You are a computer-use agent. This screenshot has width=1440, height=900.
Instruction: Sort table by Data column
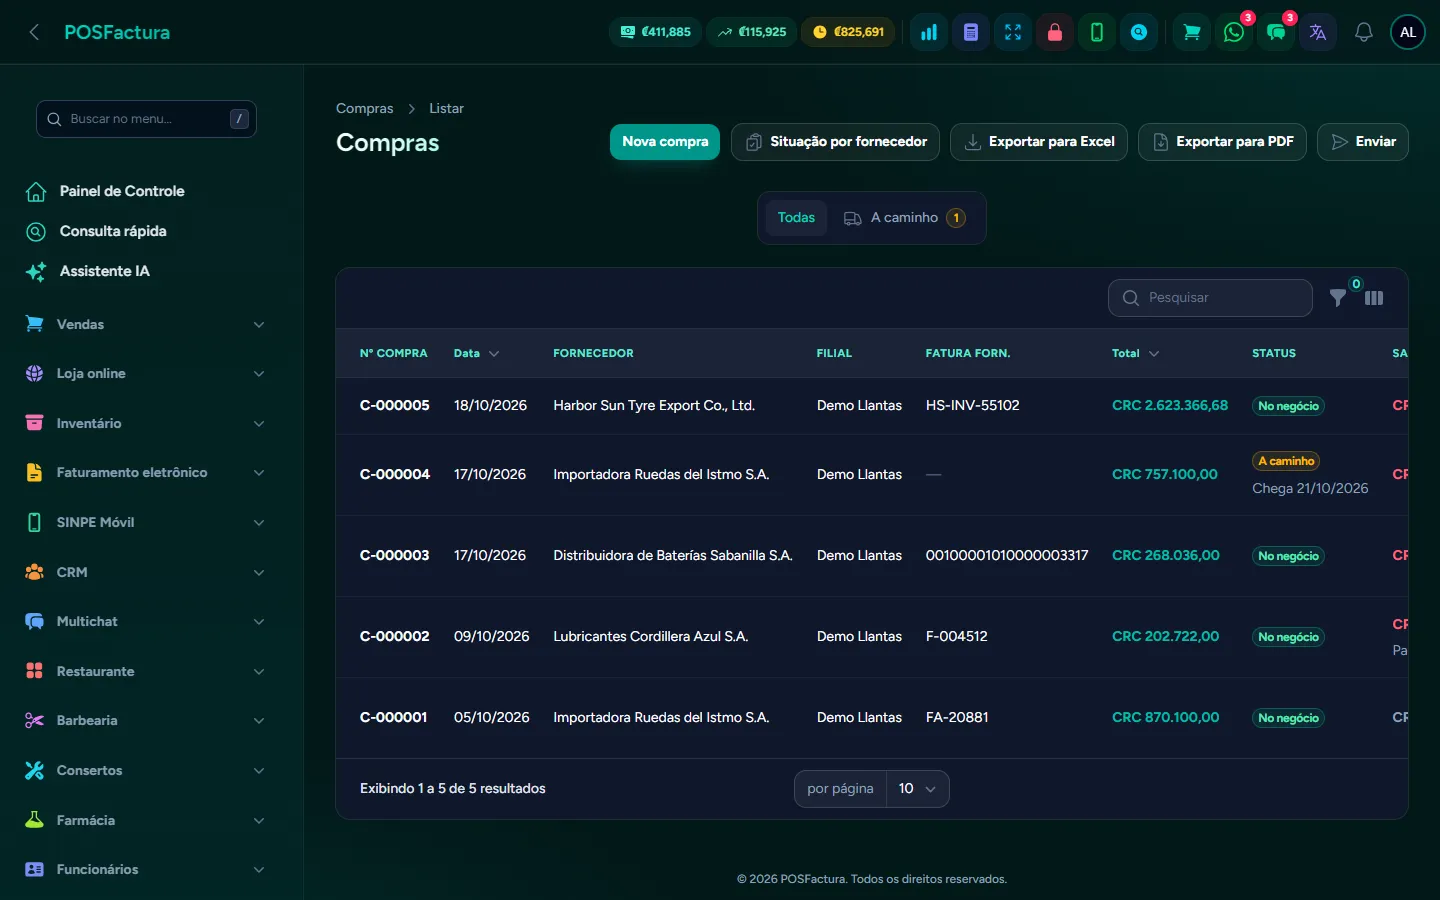[476, 353]
